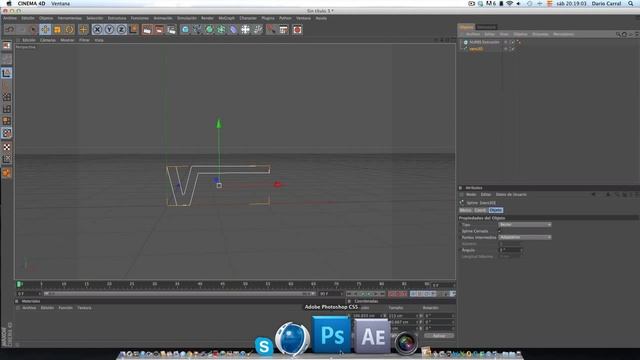Screen dimensions: 640x360
Task: Toggle the Y axis lock
Action: coord(109,29)
